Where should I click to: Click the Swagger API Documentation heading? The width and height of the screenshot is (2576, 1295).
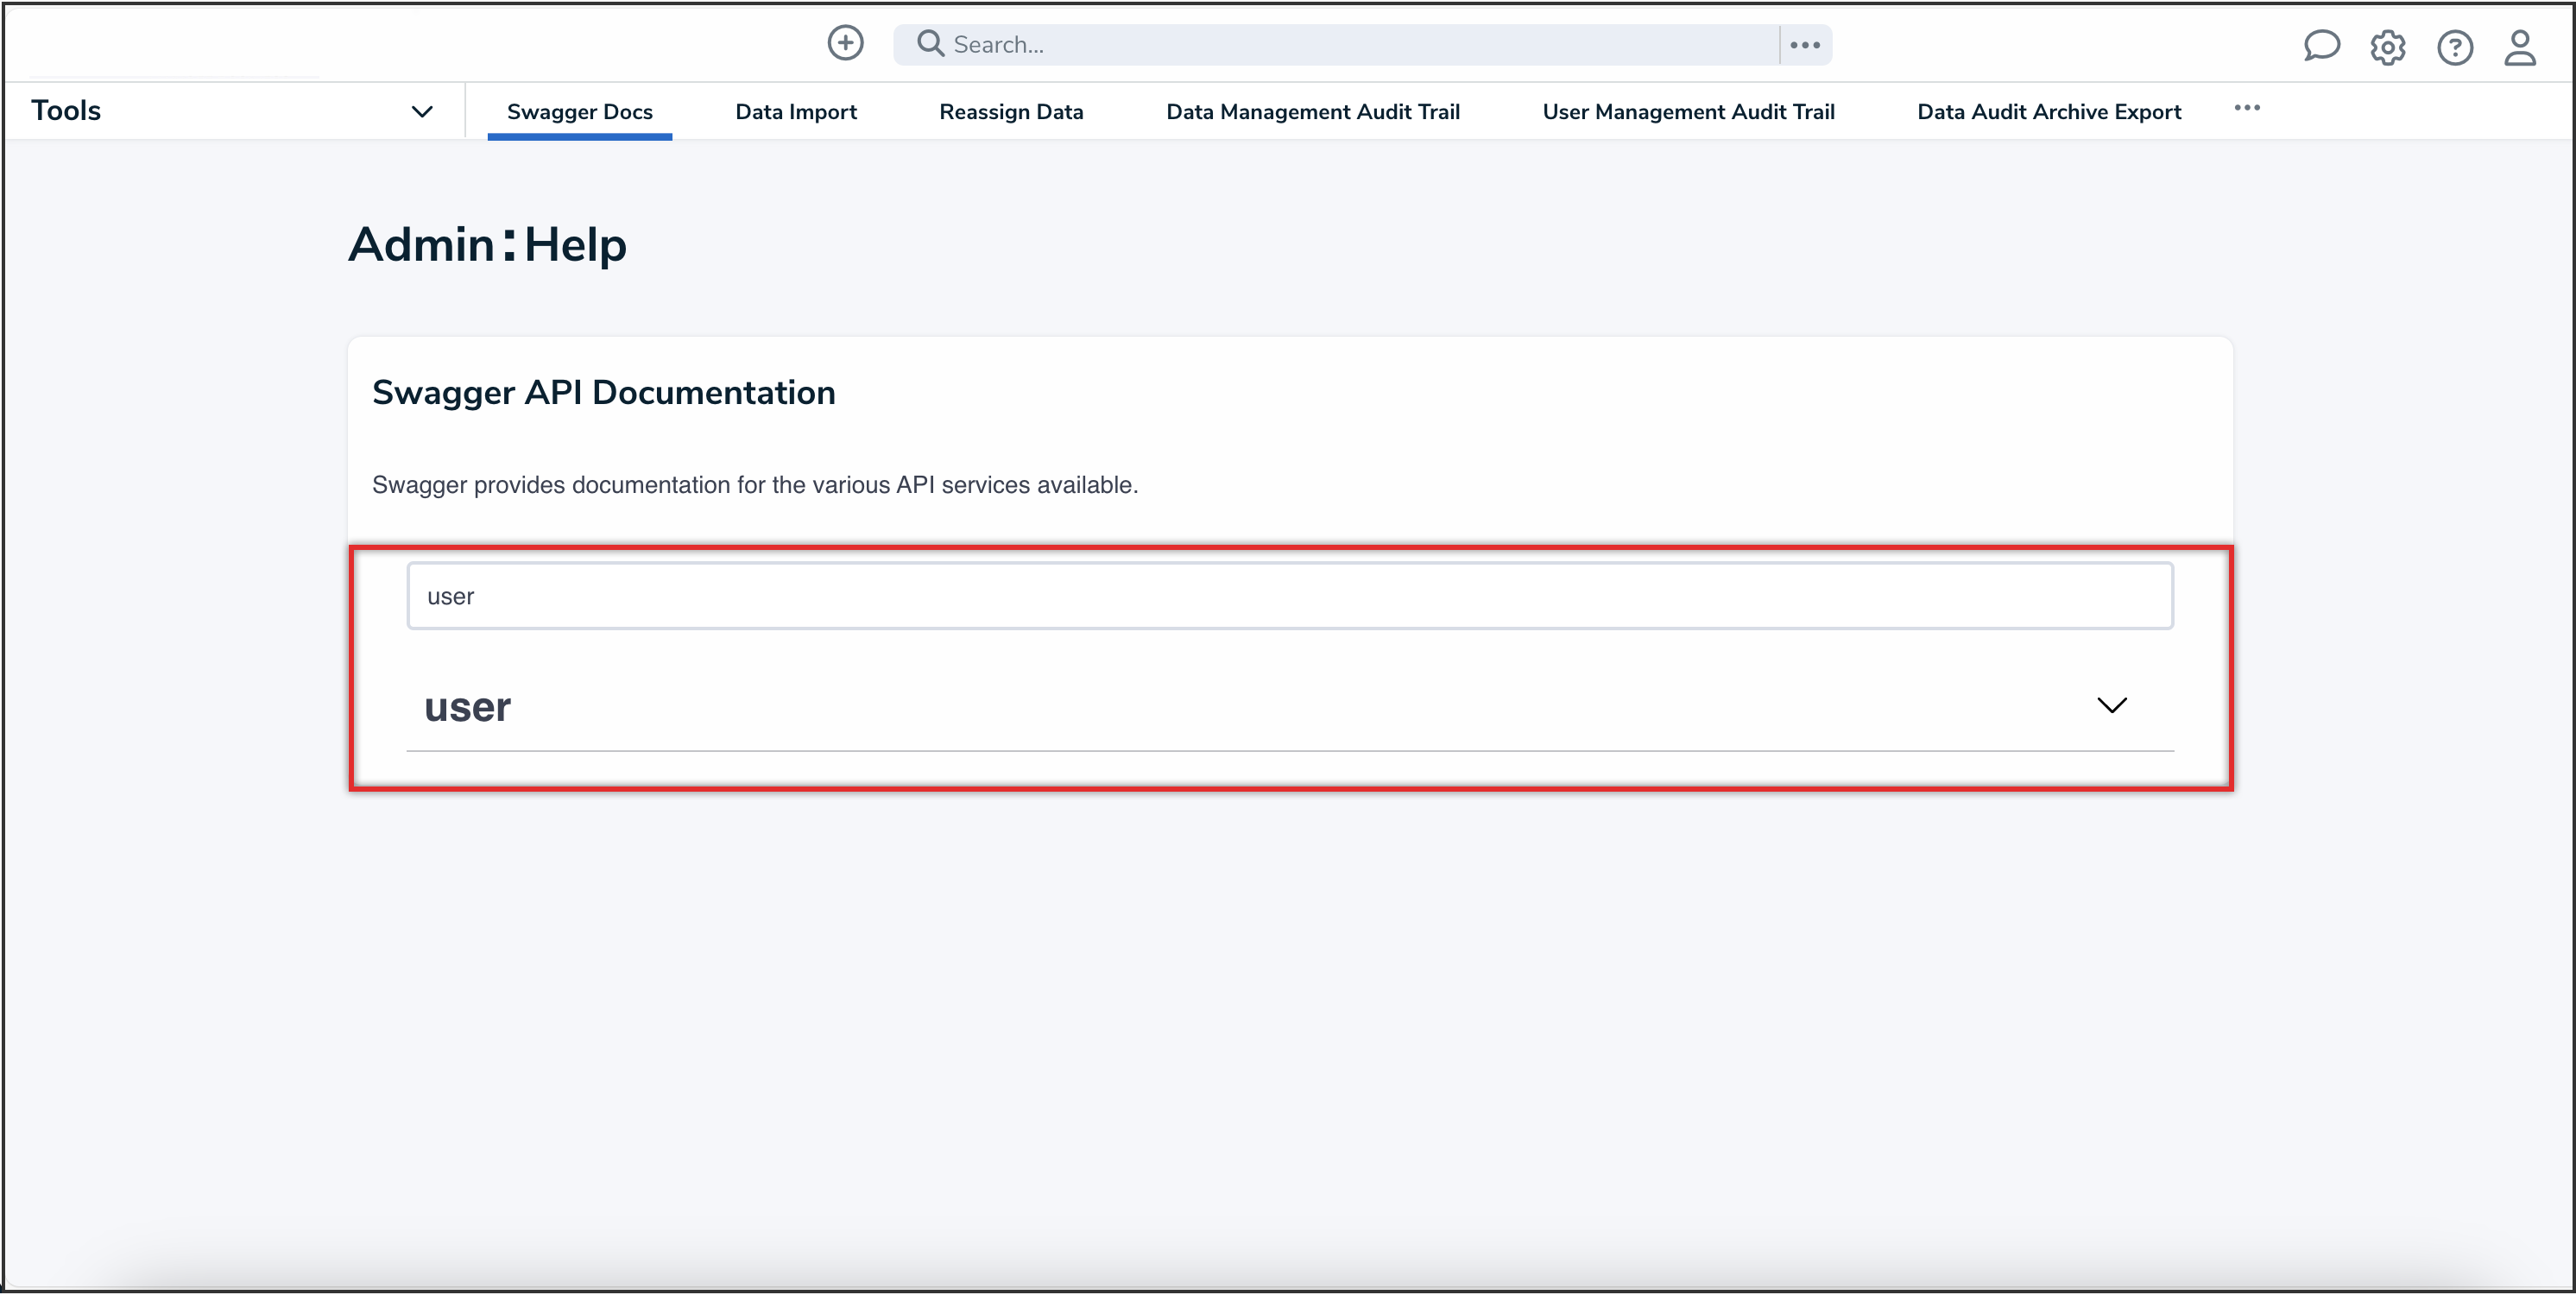click(x=604, y=392)
